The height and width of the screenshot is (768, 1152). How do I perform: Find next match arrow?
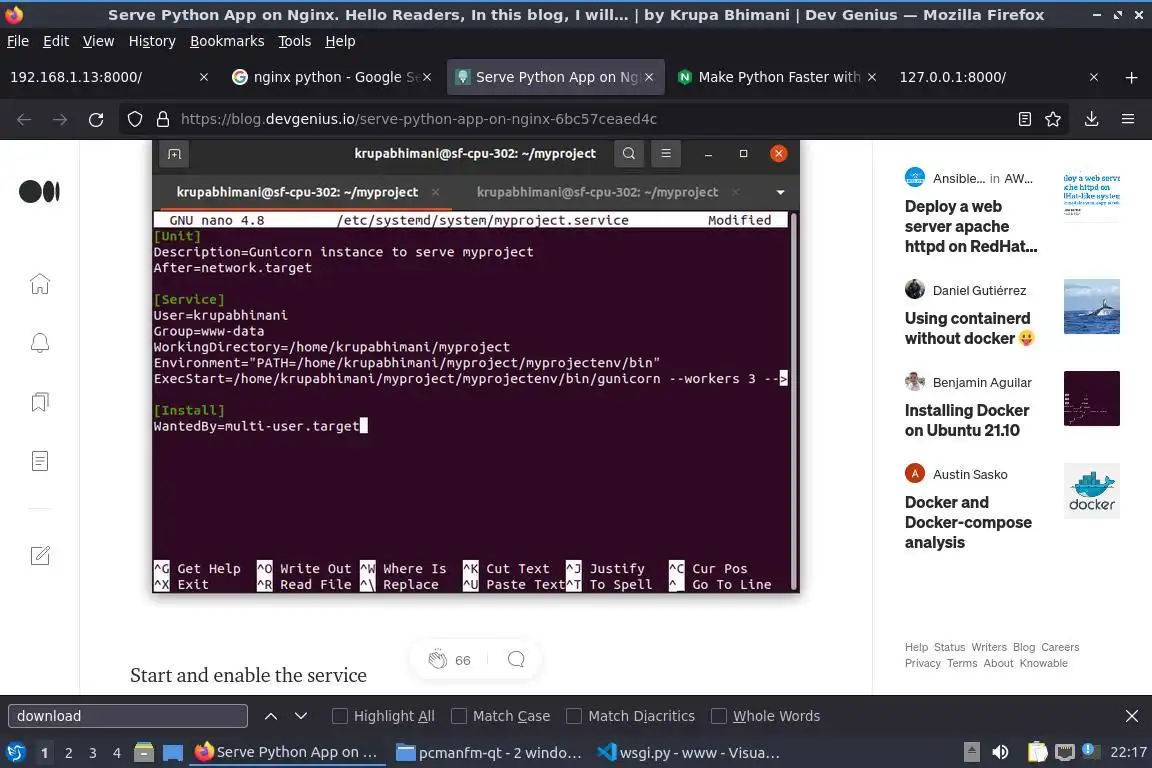point(300,716)
